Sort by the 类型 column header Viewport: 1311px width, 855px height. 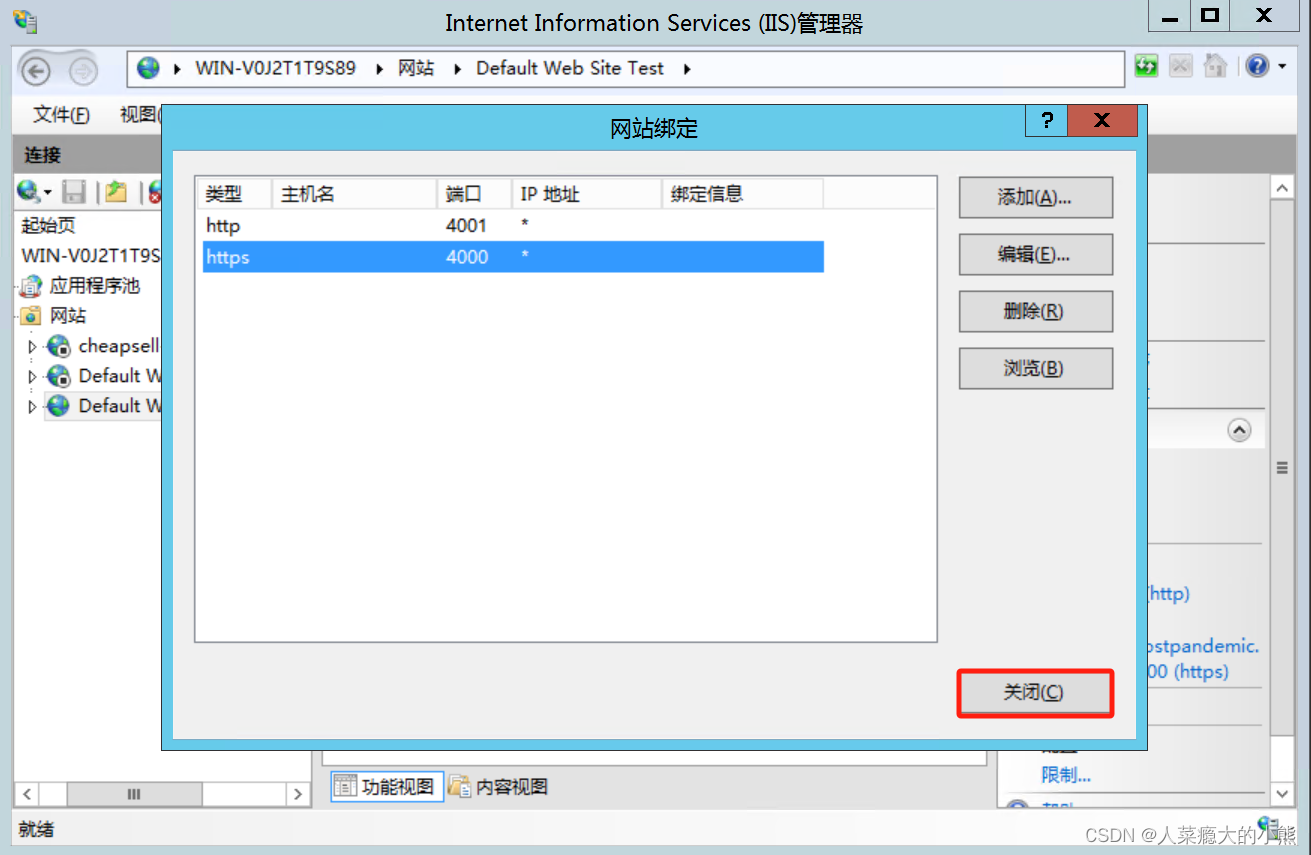pyautogui.click(x=234, y=194)
